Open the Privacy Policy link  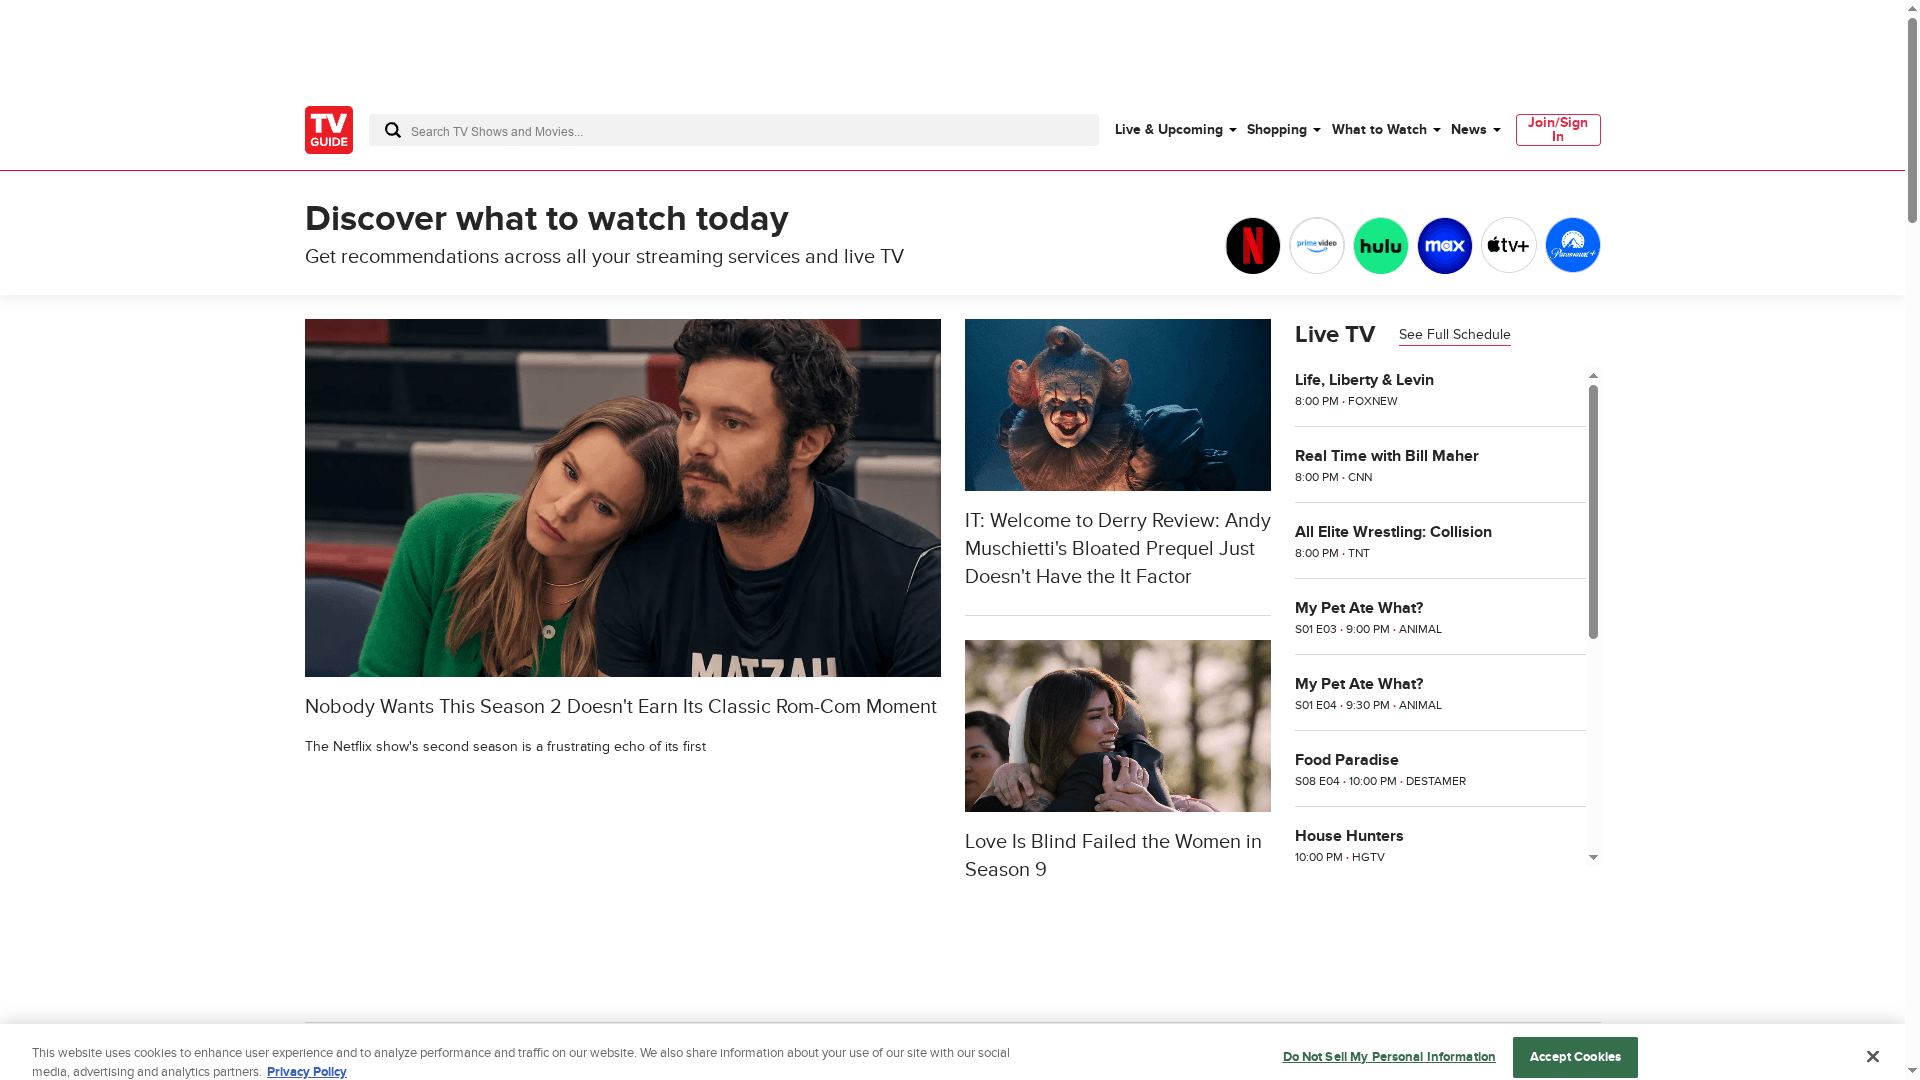(x=306, y=1072)
